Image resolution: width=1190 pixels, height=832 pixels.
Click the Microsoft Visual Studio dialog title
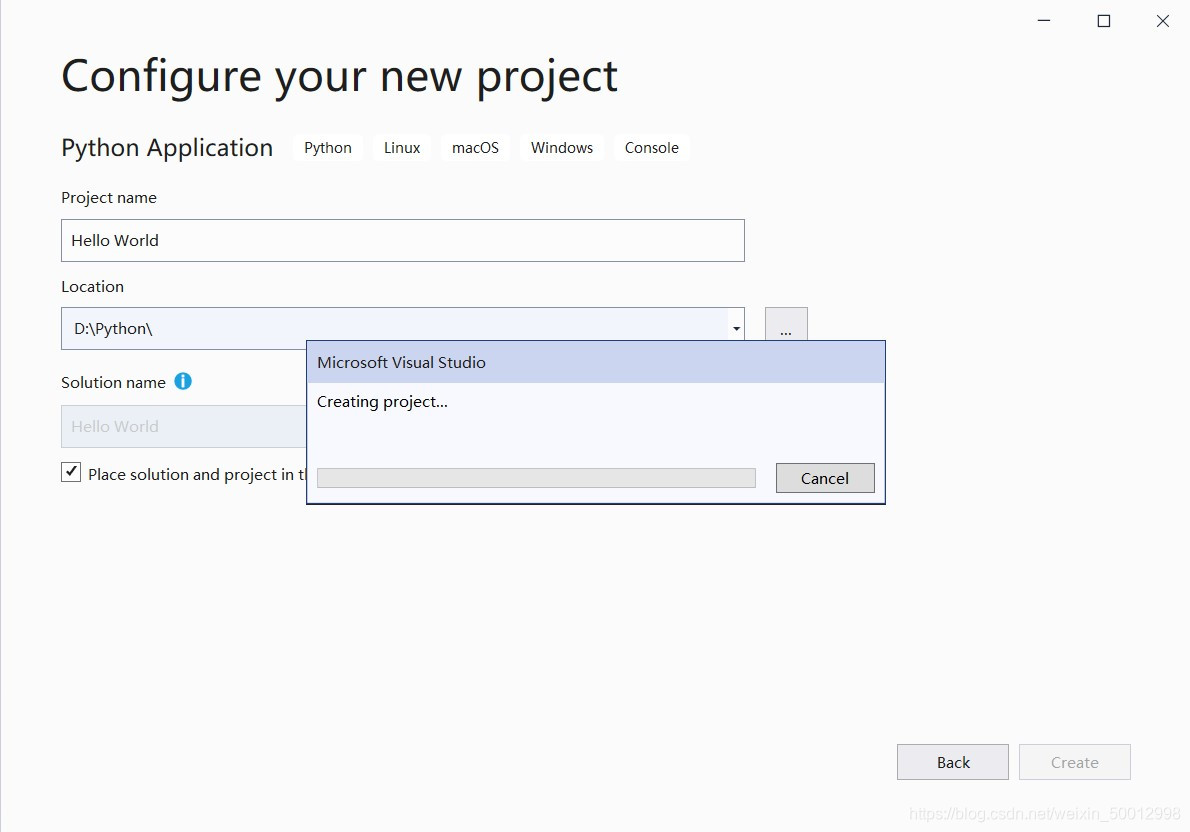[401, 362]
